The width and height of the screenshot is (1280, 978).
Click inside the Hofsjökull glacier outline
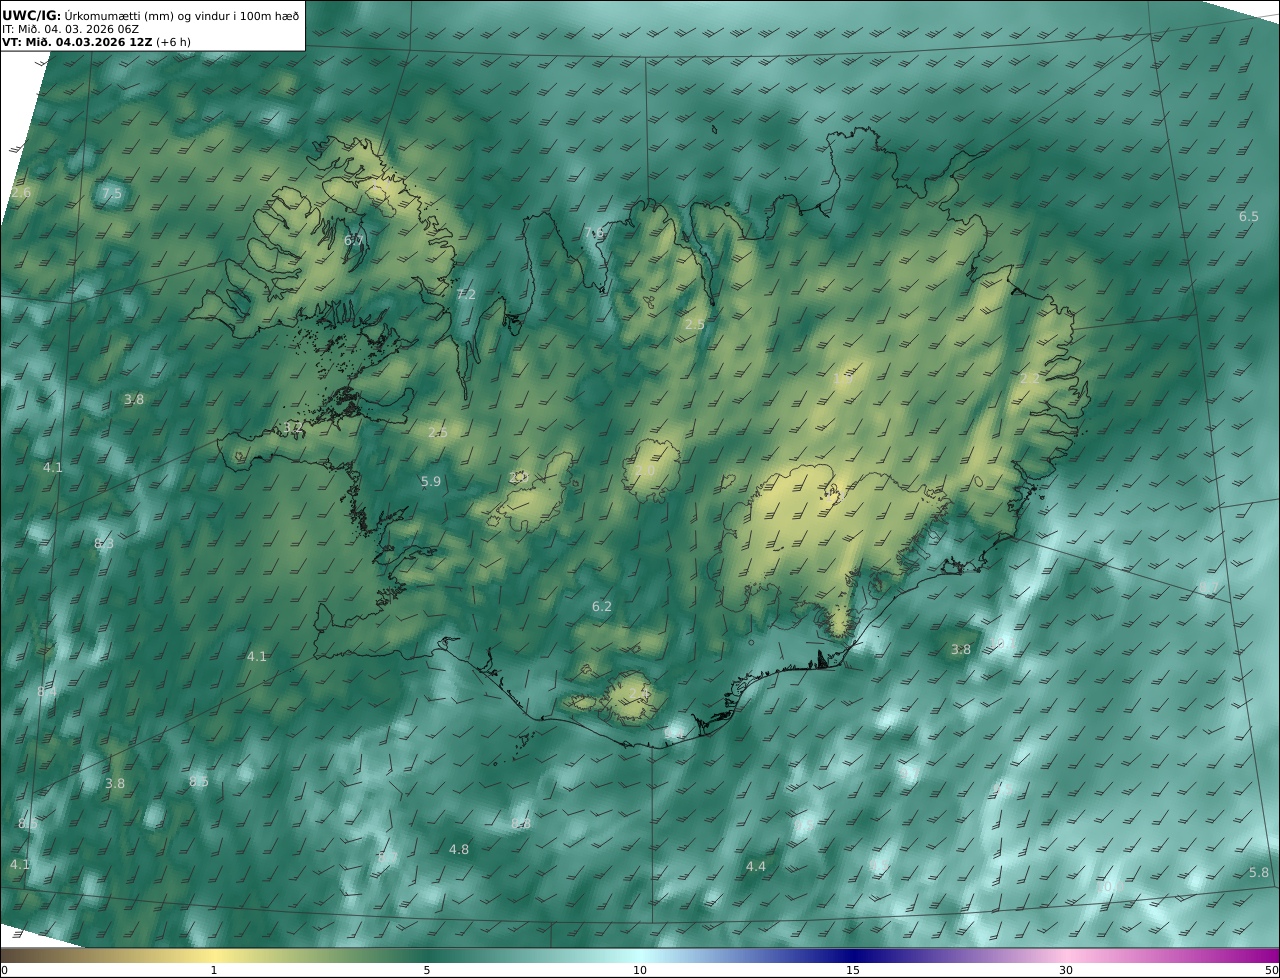click(652, 470)
